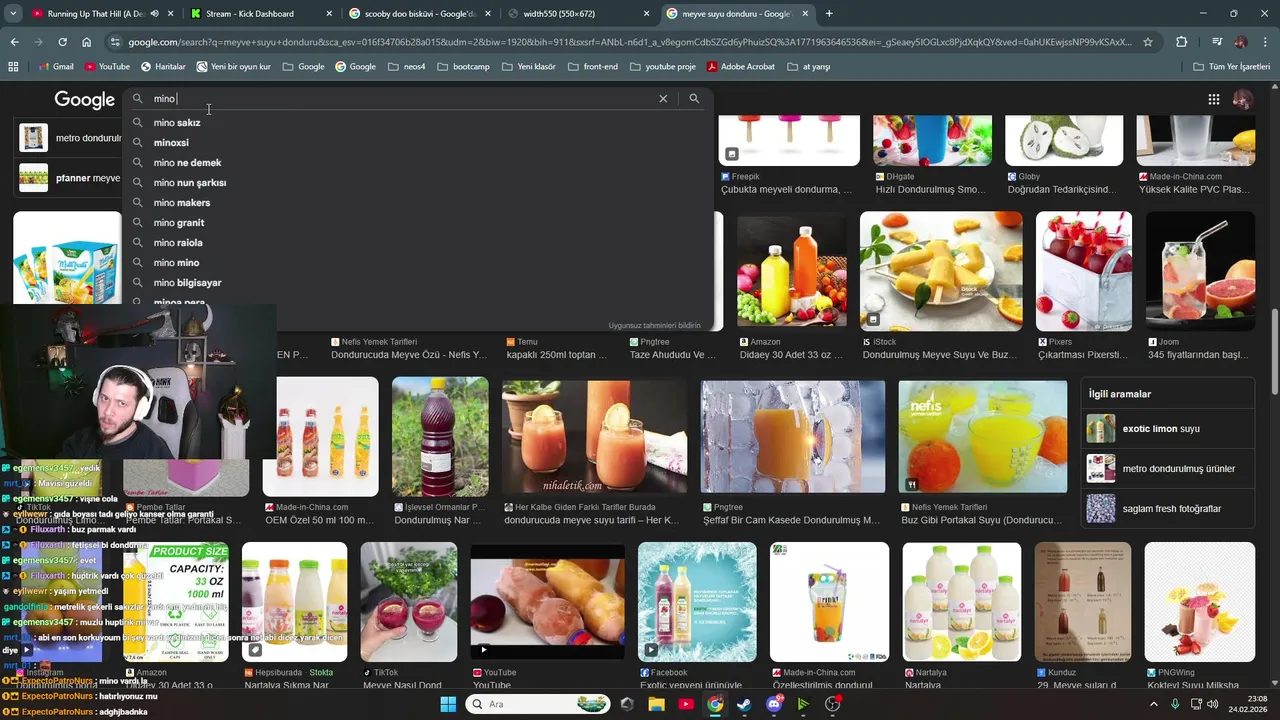Expand the at yarışı bookmark folder
Viewport: 1280px width, 720px height.
pos(809,66)
